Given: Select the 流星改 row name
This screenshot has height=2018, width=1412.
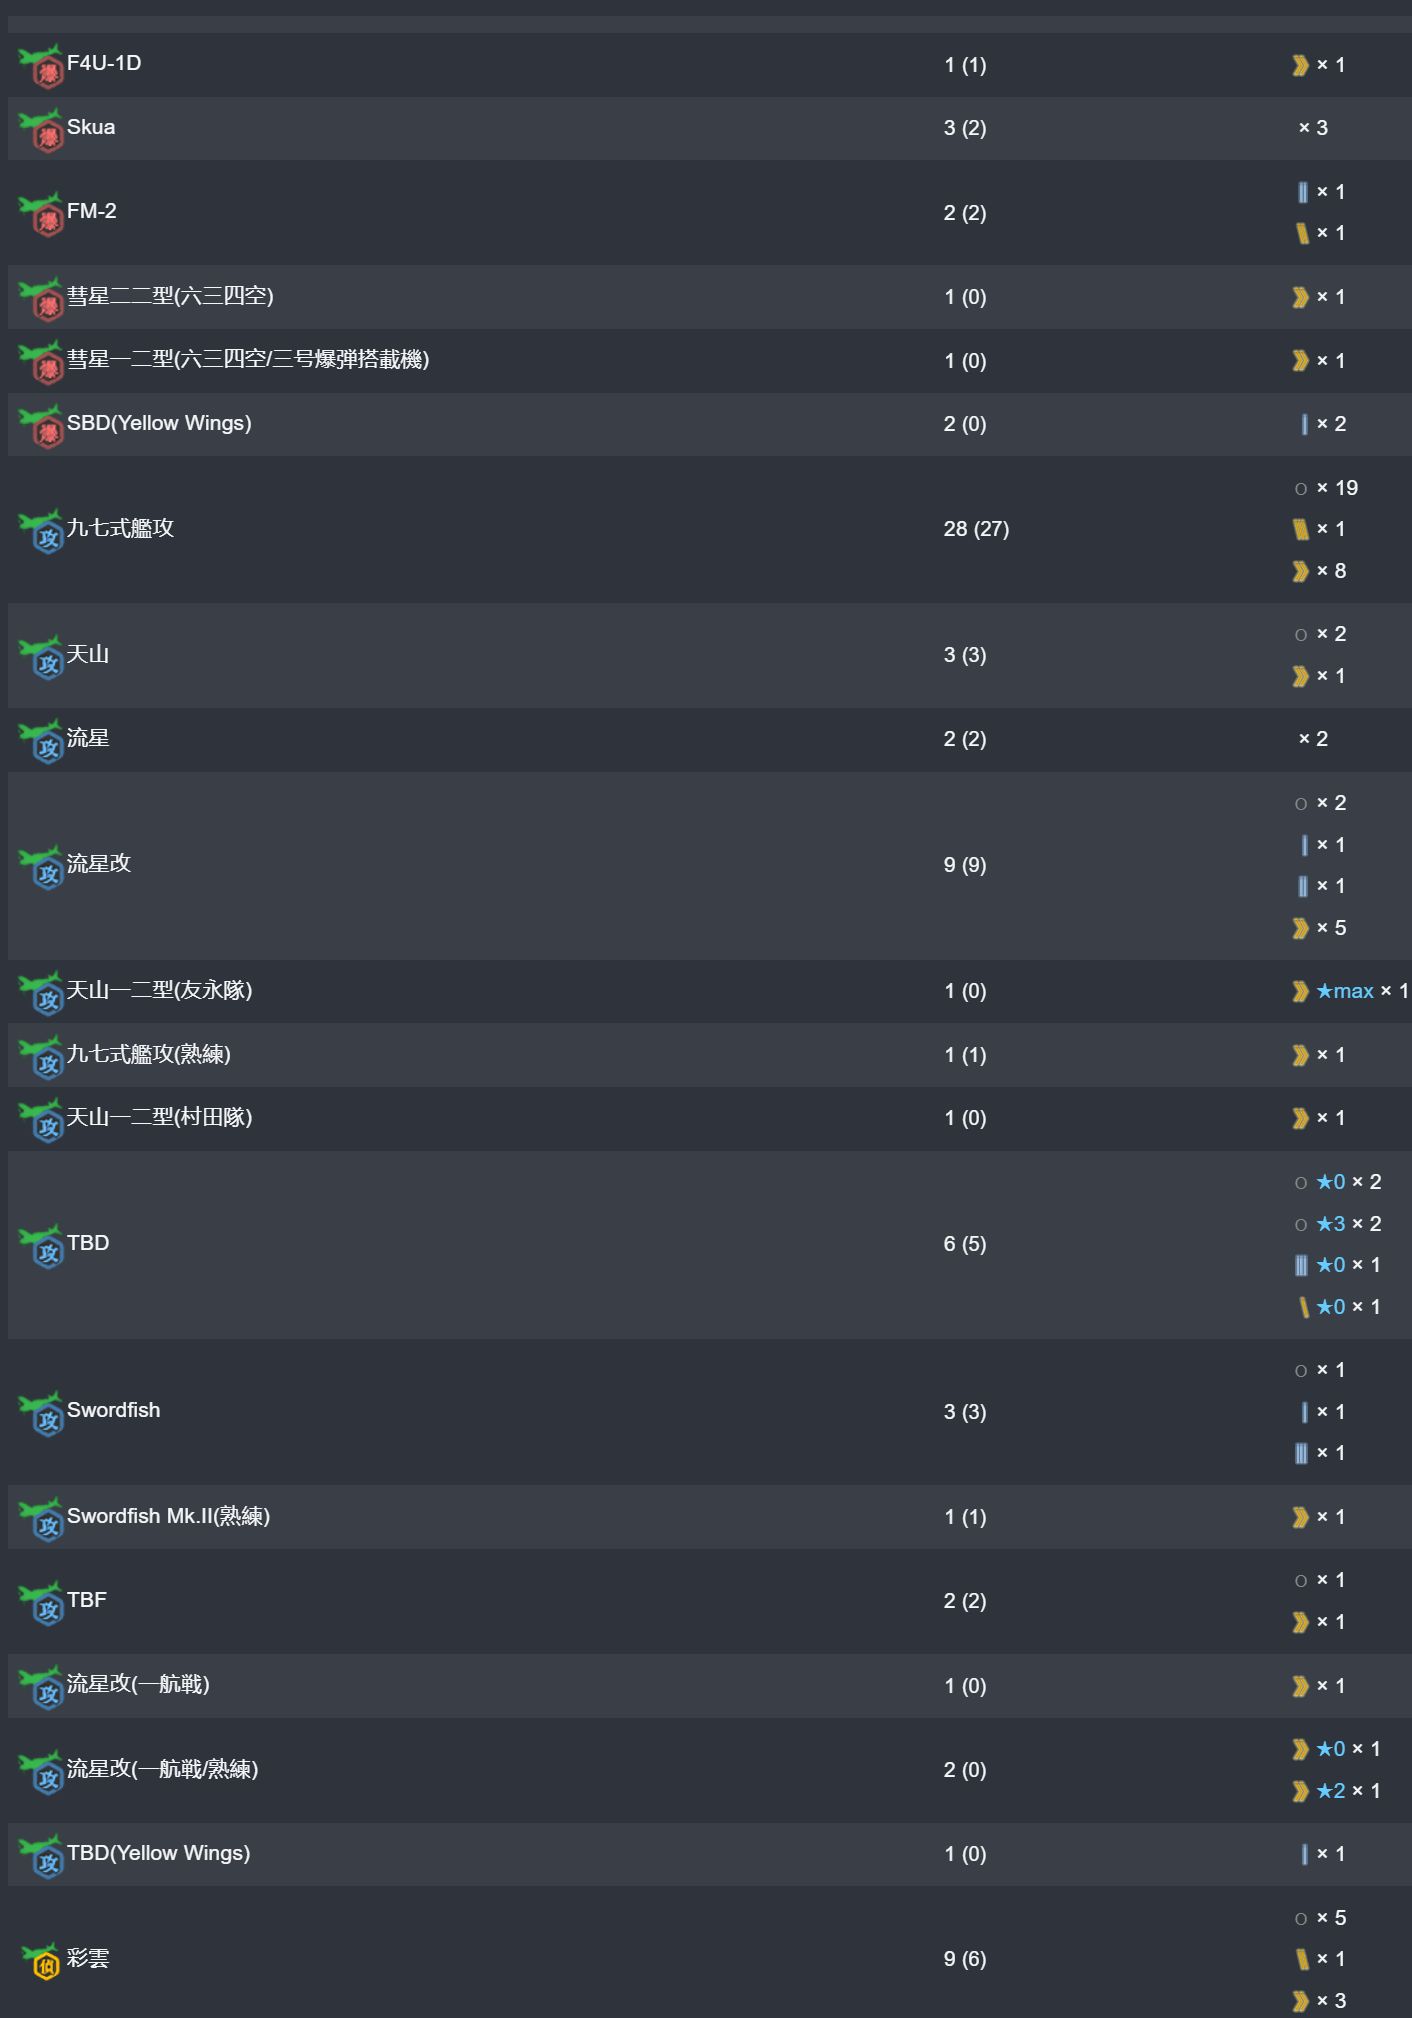Looking at the screenshot, I should click(x=99, y=863).
